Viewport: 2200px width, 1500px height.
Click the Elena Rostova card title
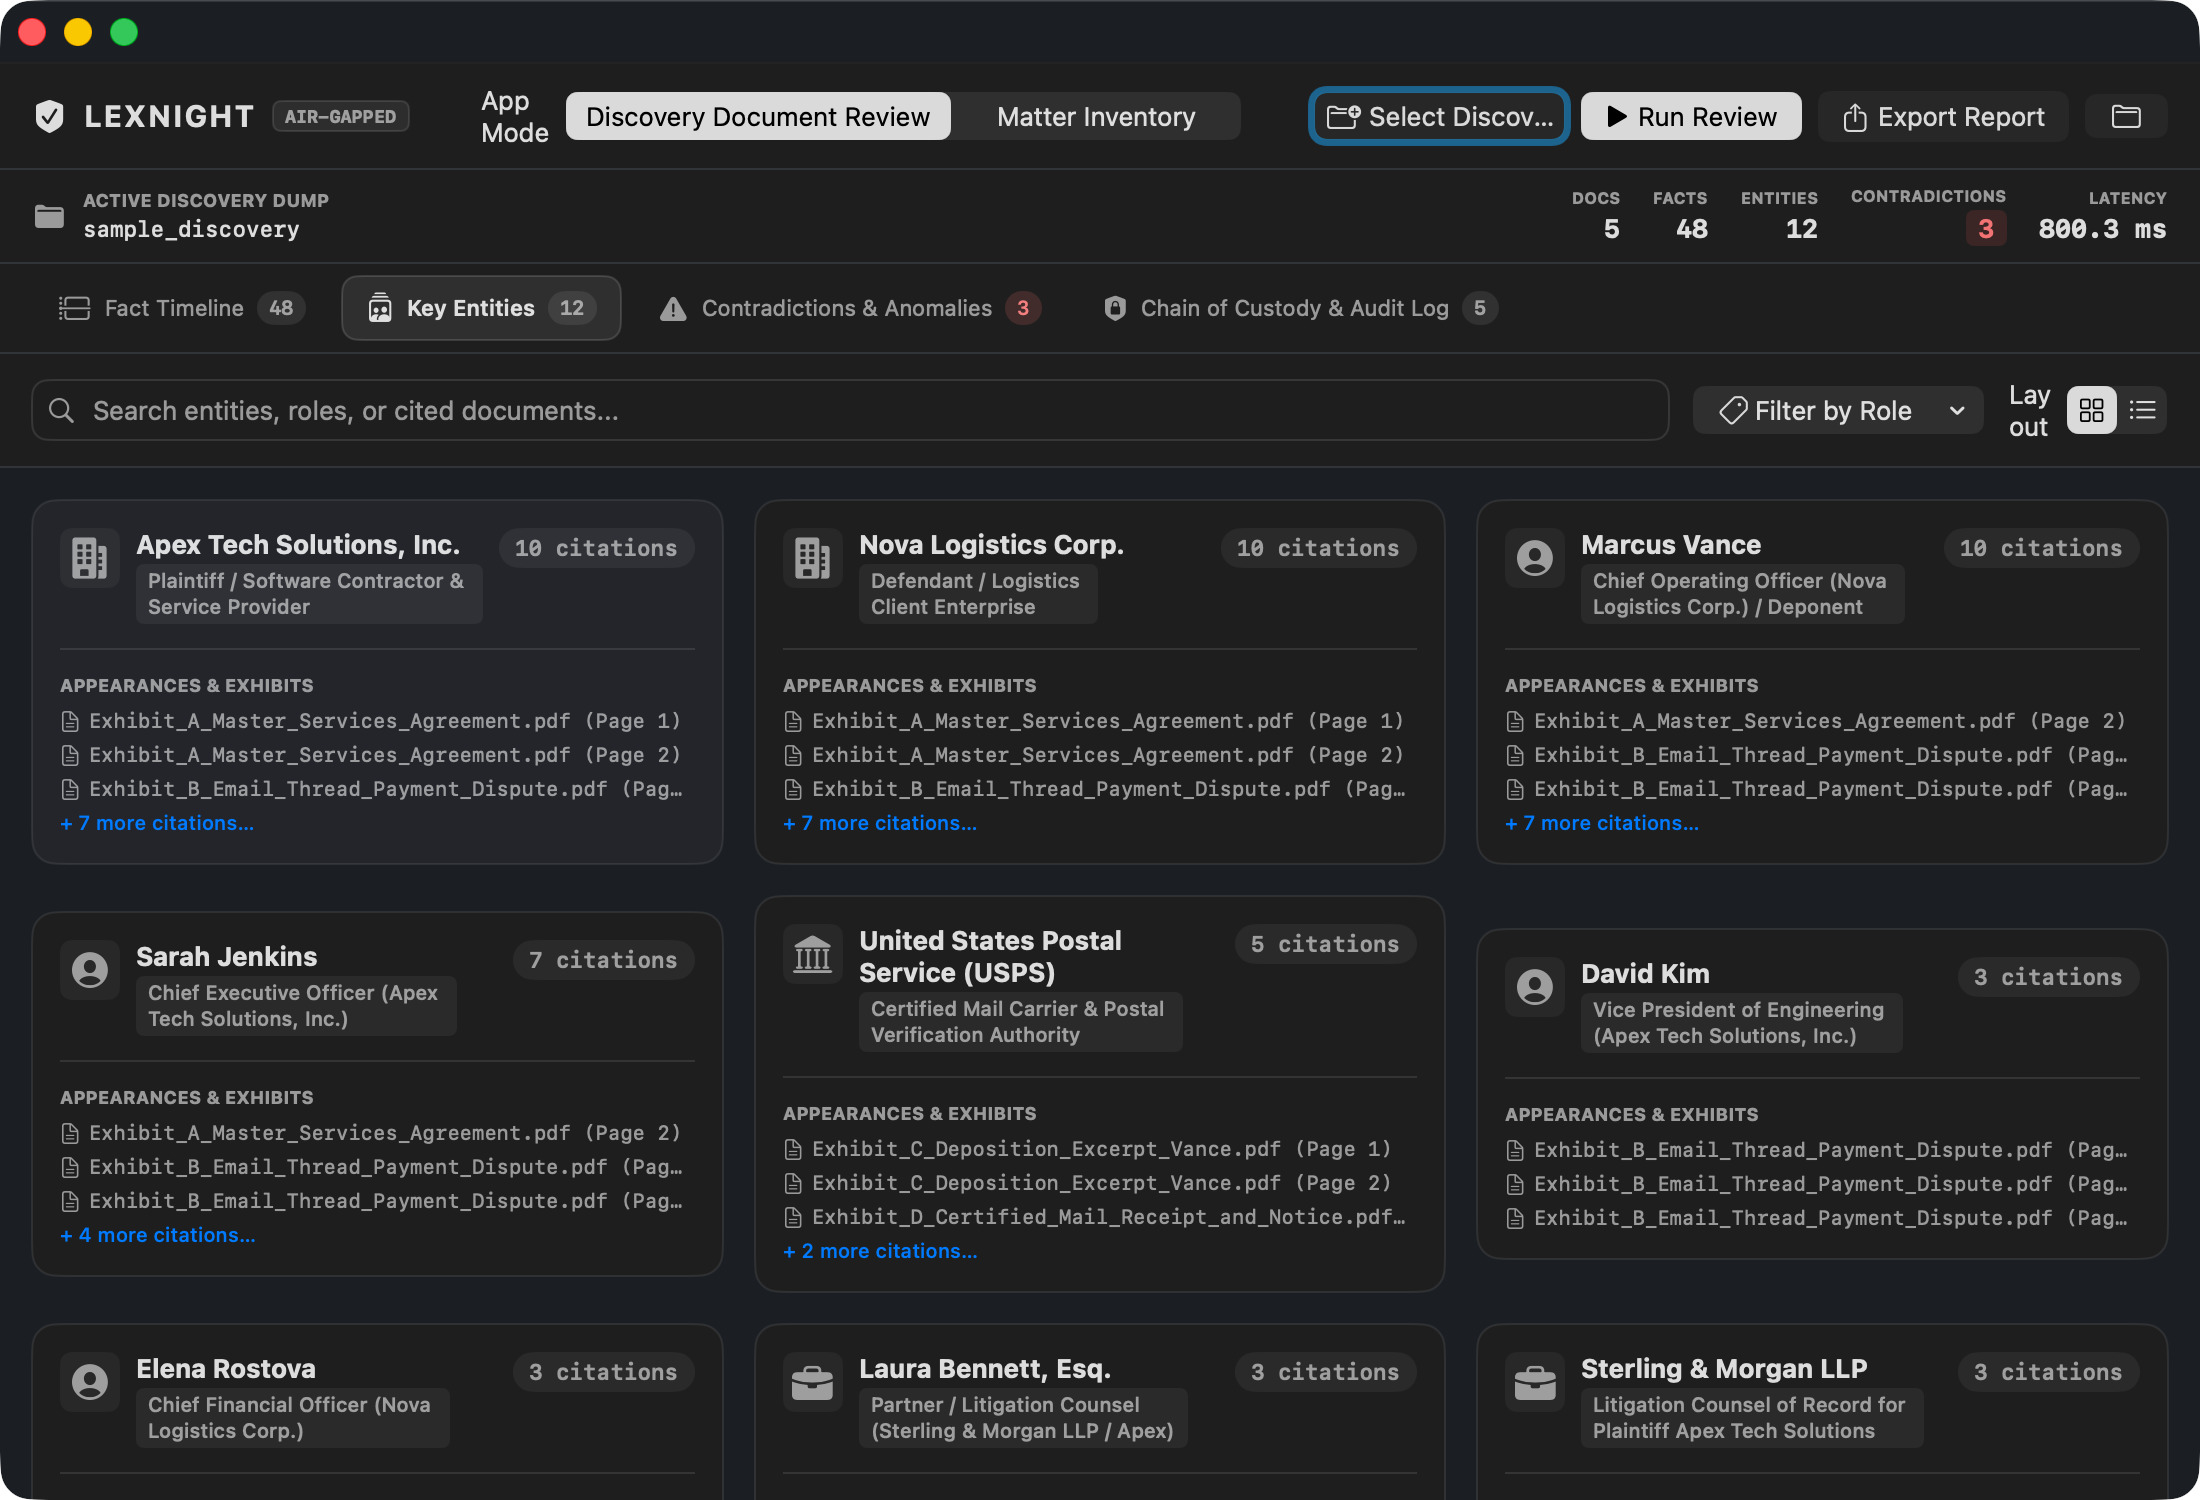coord(226,1369)
